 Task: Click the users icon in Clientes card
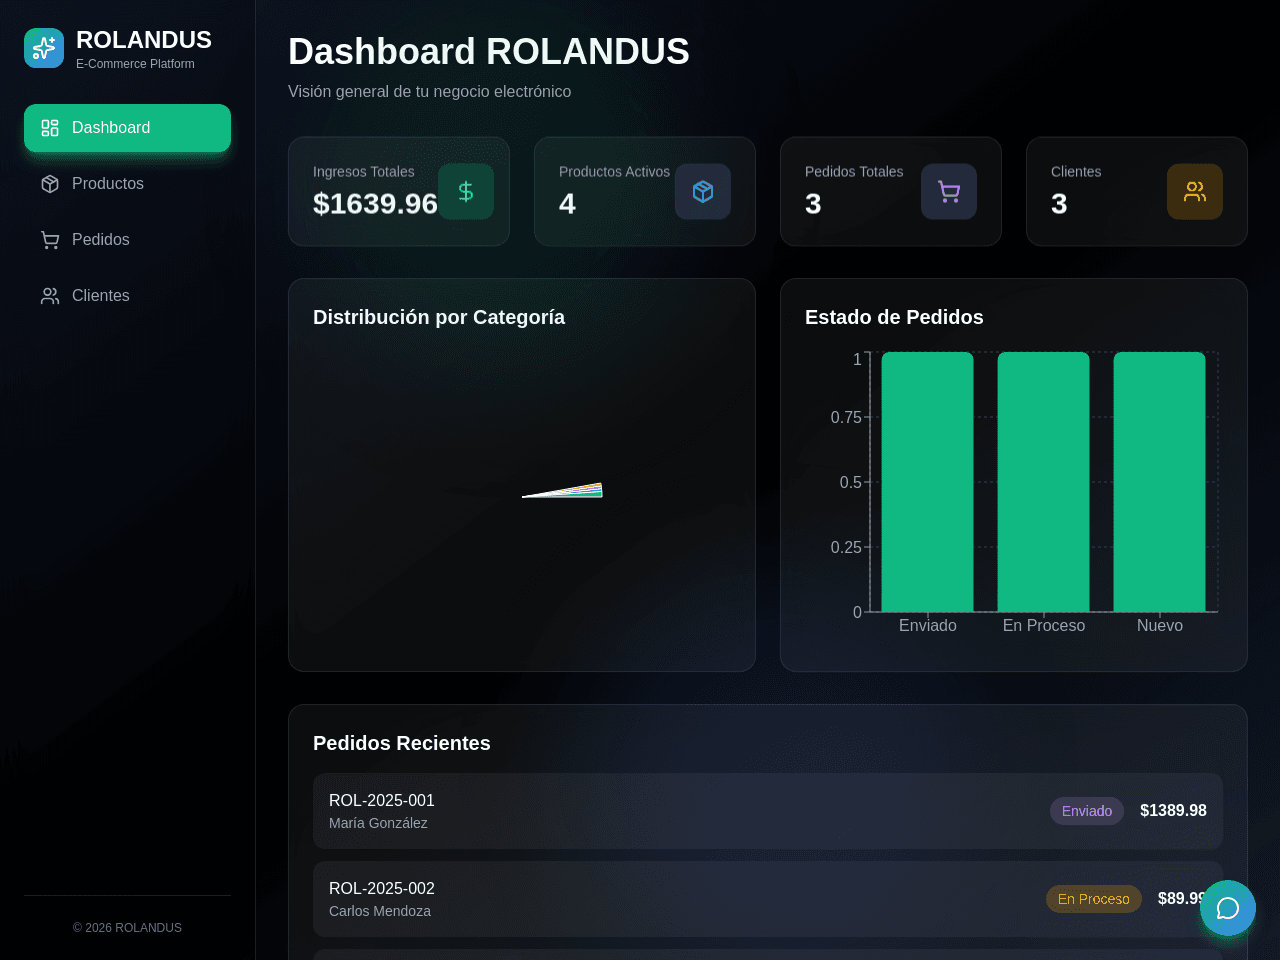1195,191
